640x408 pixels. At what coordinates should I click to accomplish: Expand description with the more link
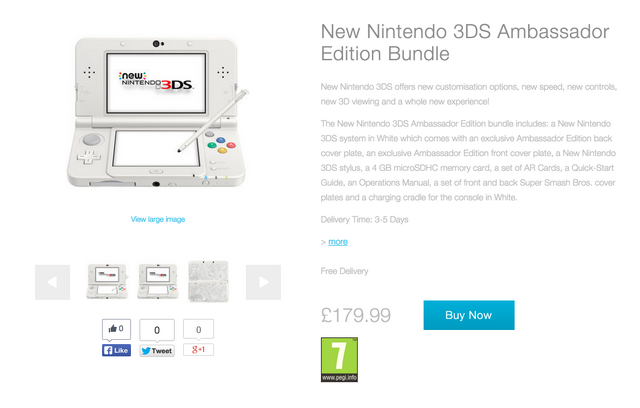tap(338, 242)
